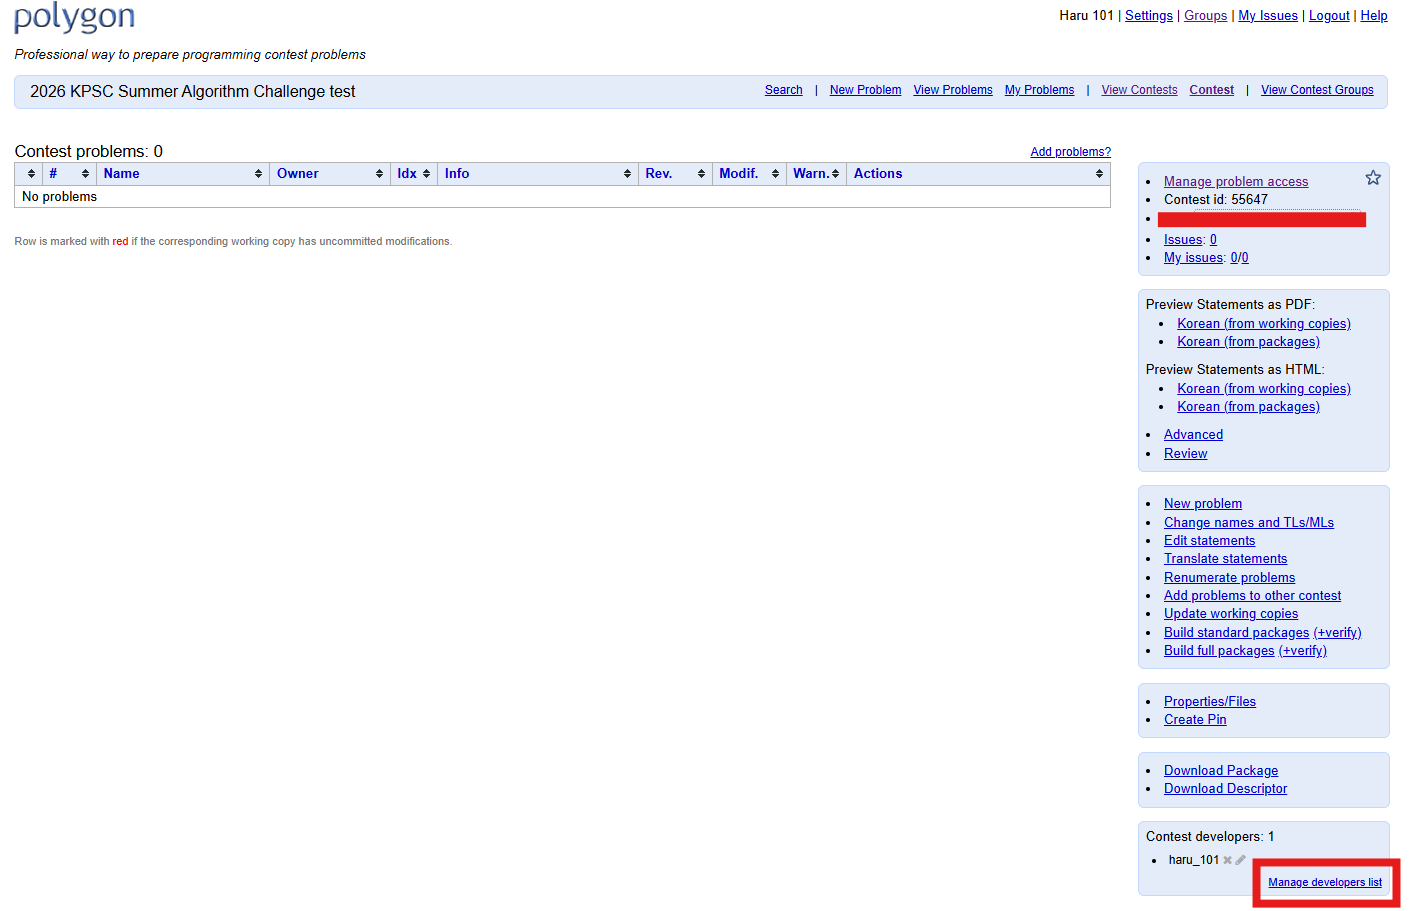Image resolution: width=1411 pixels, height=911 pixels.
Task: Click New problem in the side panel
Action: tap(1203, 504)
